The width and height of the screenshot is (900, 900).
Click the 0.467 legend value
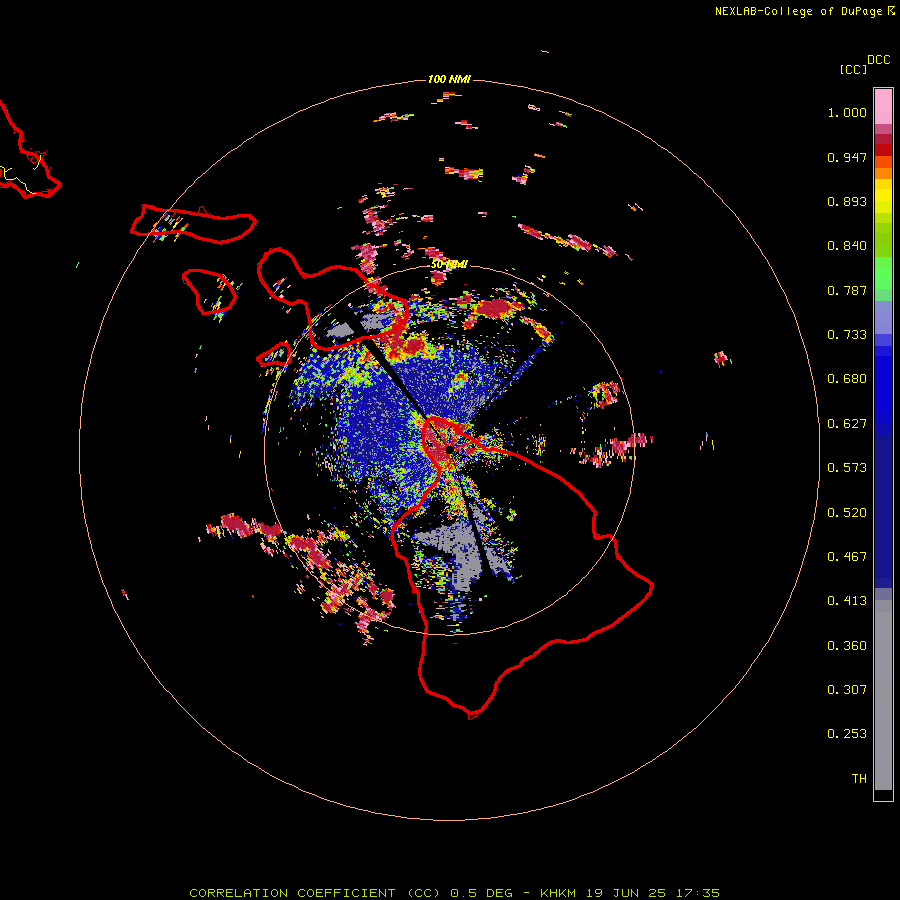(x=847, y=557)
